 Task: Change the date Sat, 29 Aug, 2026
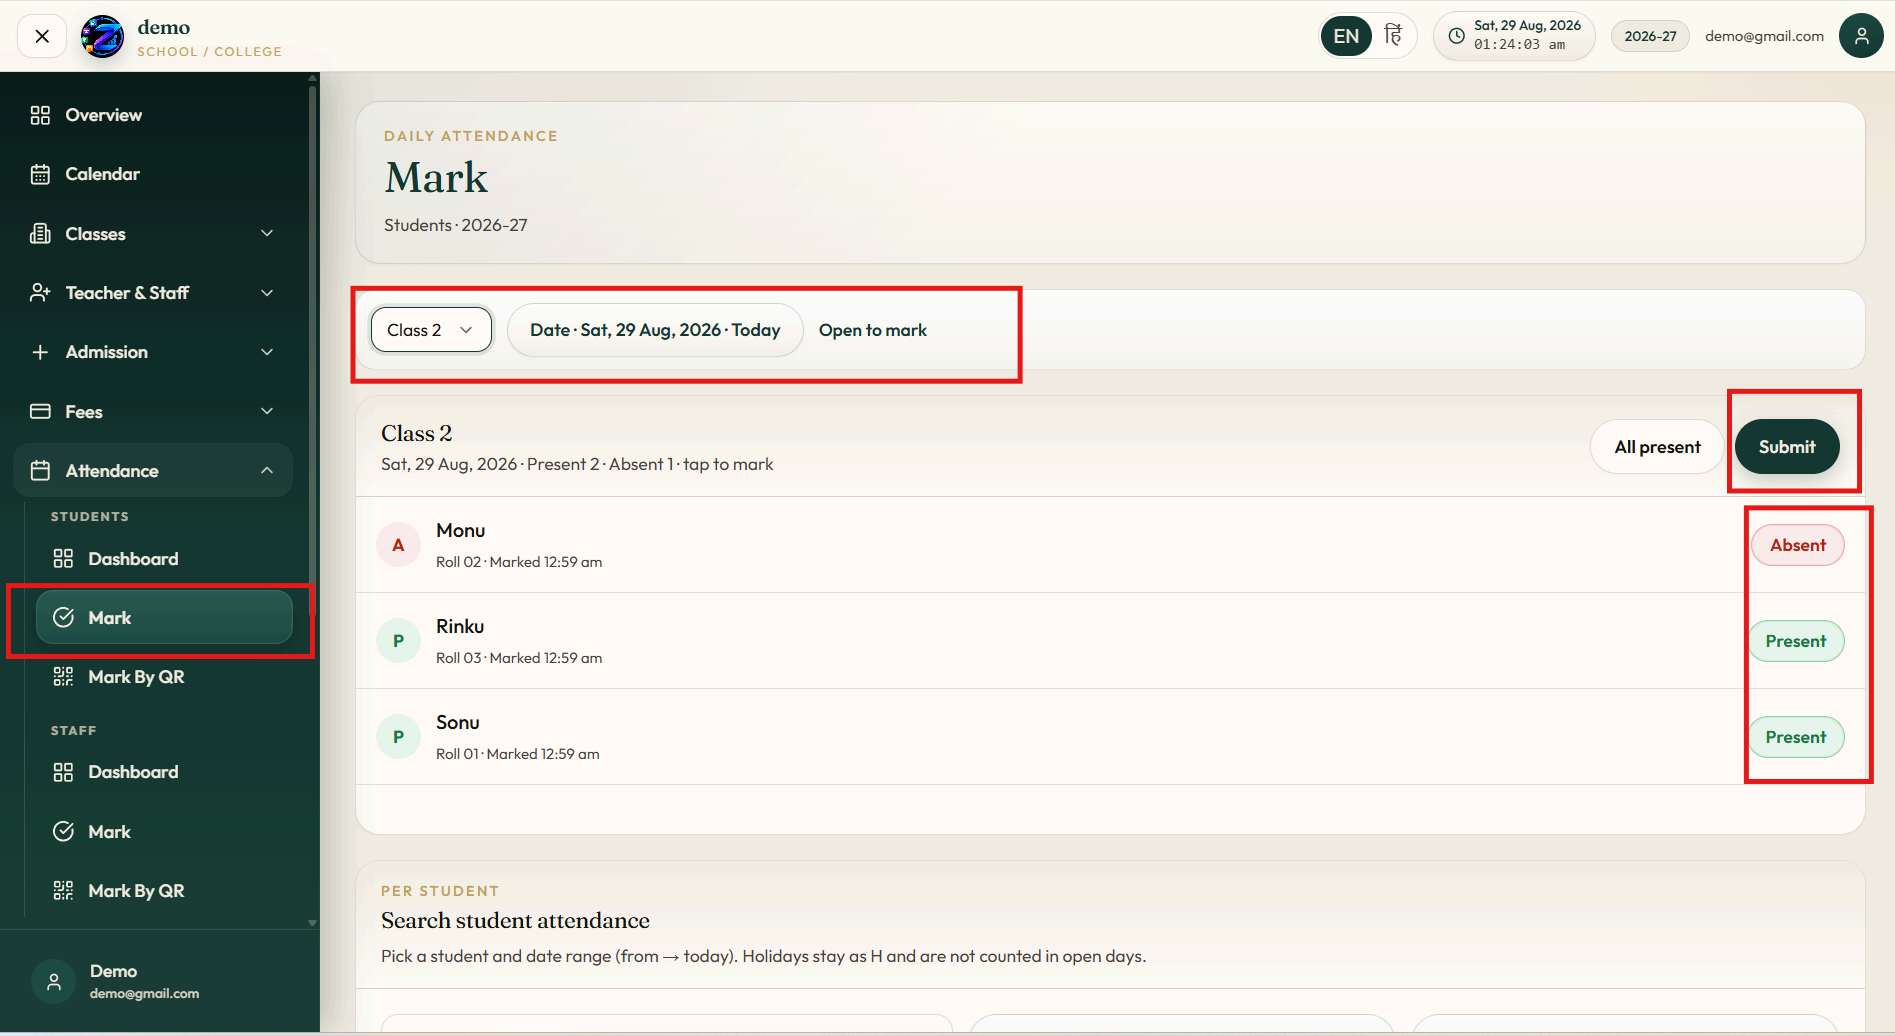[655, 330]
